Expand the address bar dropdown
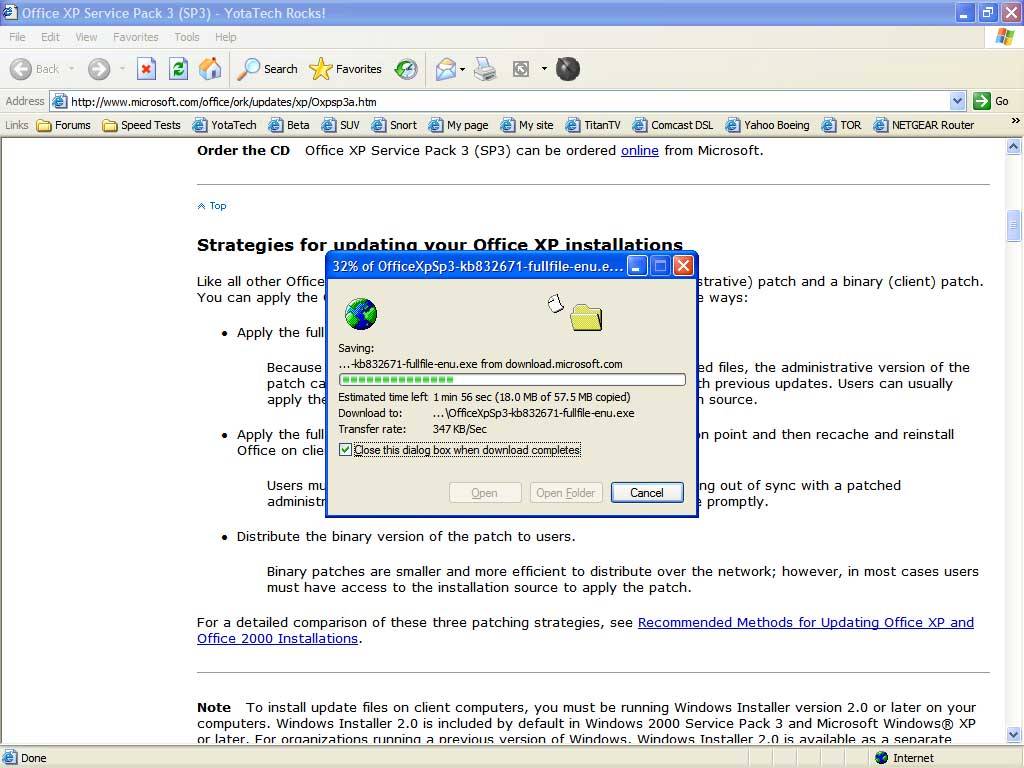The height and width of the screenshot is (768, 1024). pyautogui.click(x=957, y=101)
